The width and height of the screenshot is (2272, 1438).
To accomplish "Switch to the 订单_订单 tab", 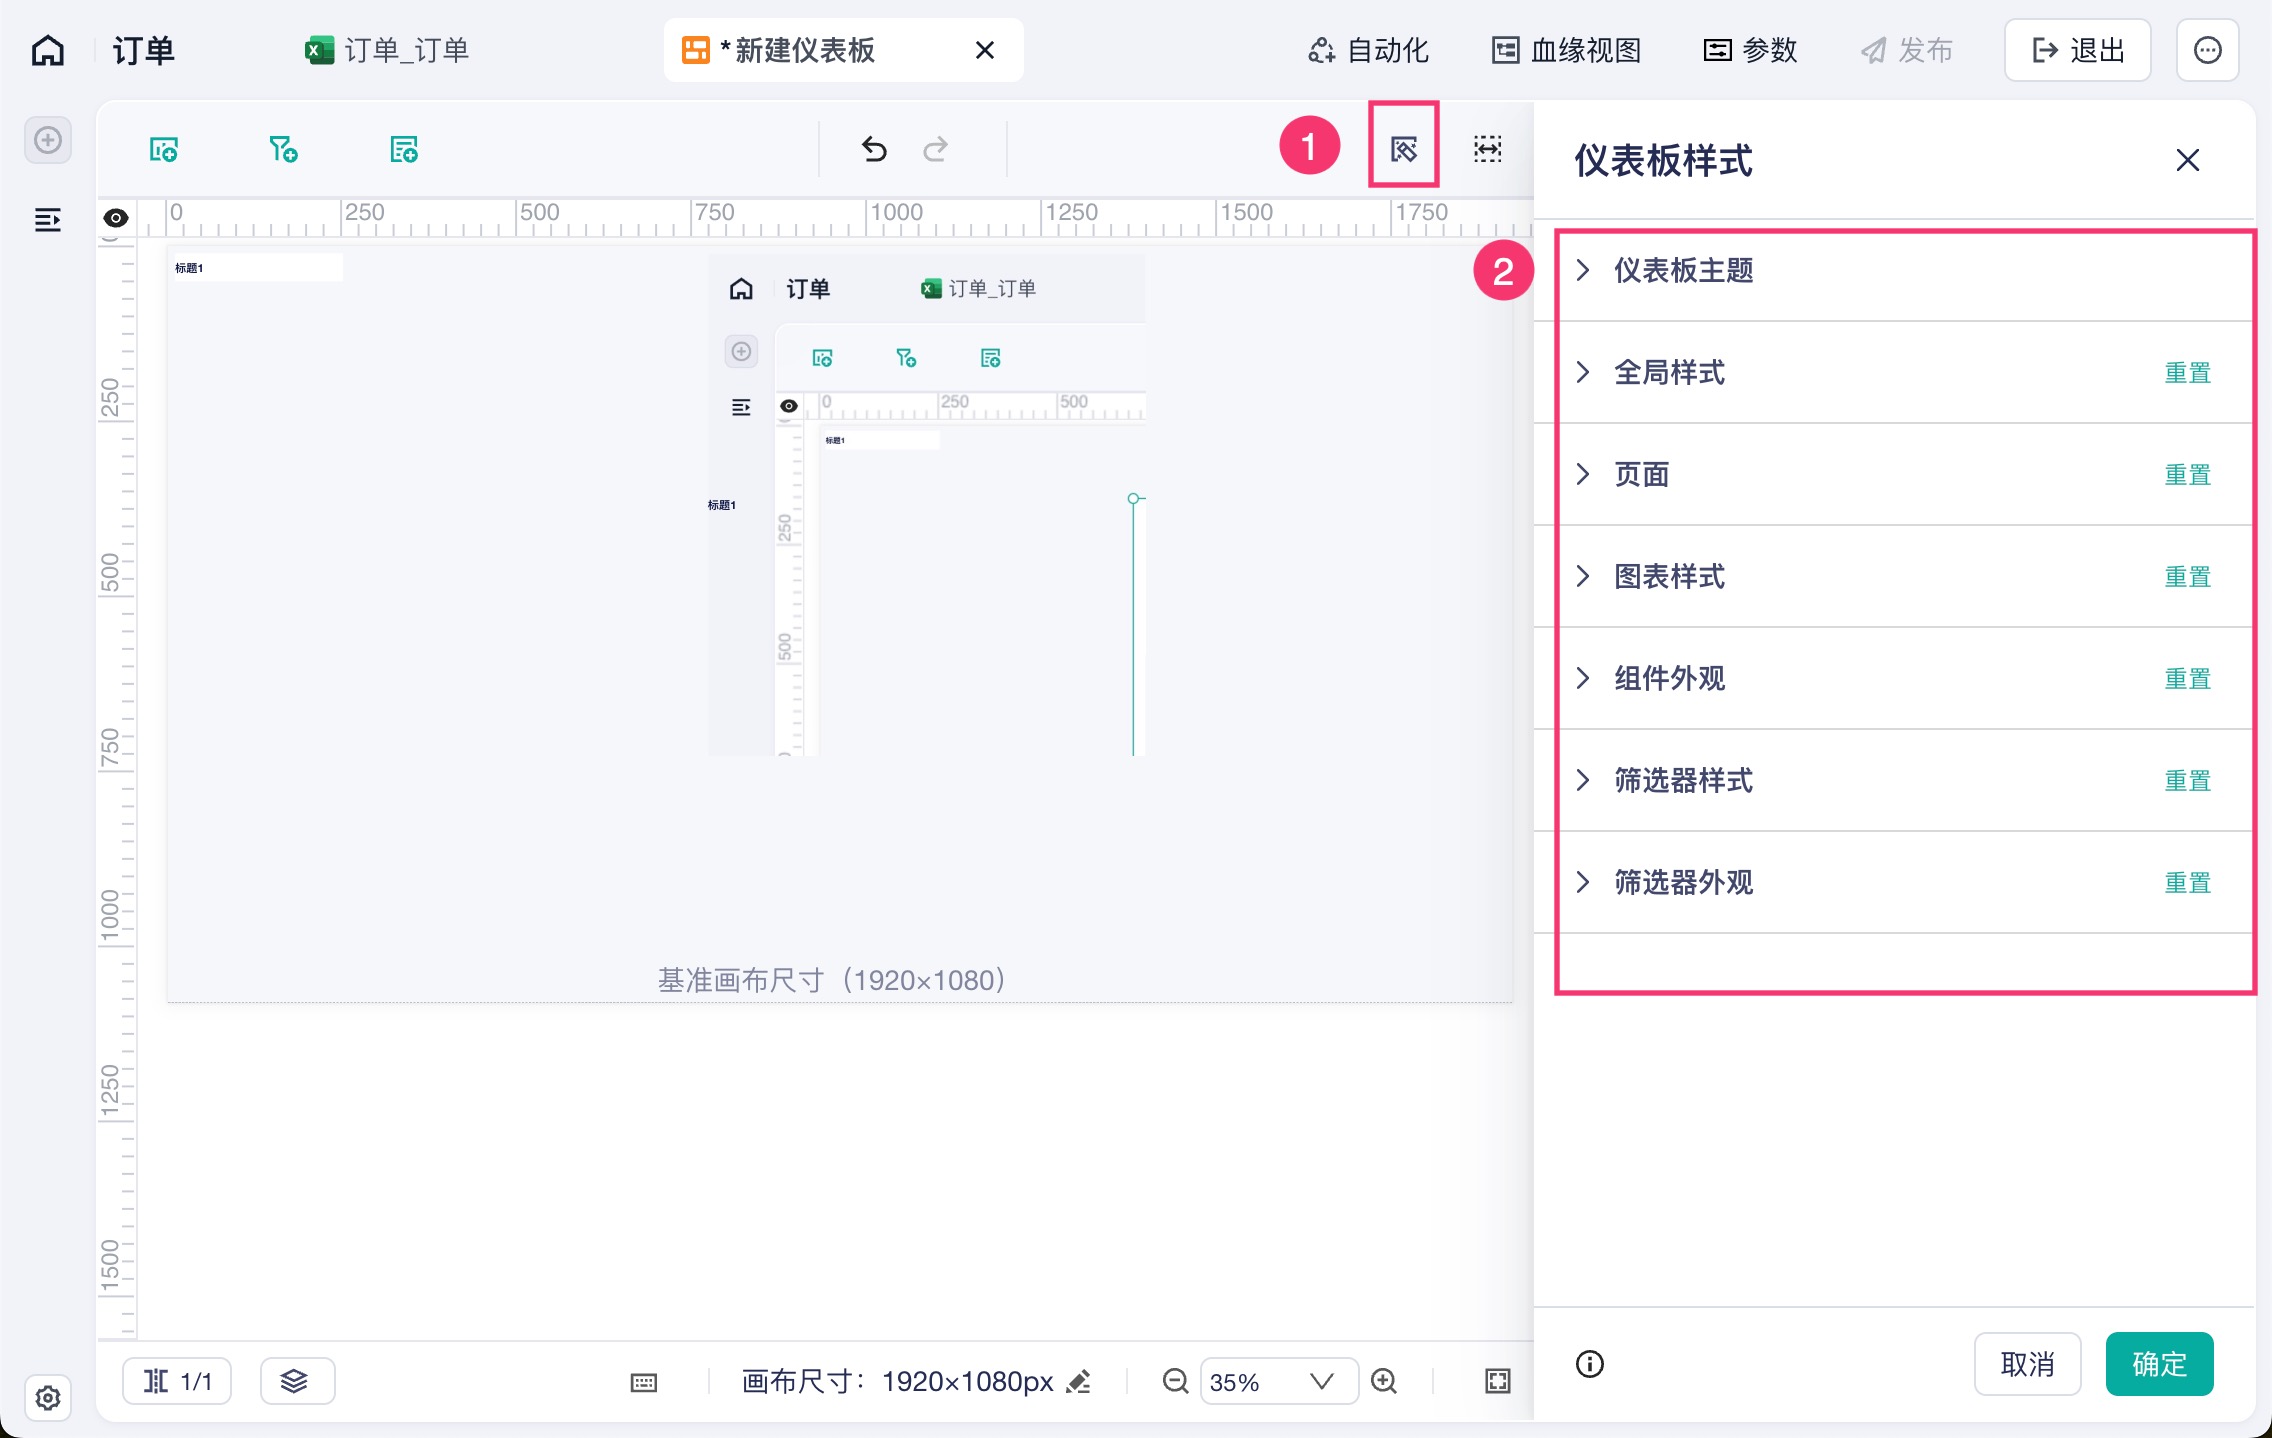I will point(388,50).
